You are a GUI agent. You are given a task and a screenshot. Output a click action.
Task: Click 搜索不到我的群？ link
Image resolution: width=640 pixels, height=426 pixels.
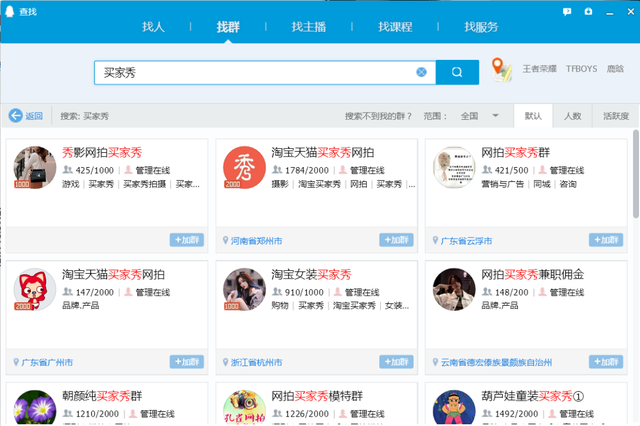coord(378,116)
